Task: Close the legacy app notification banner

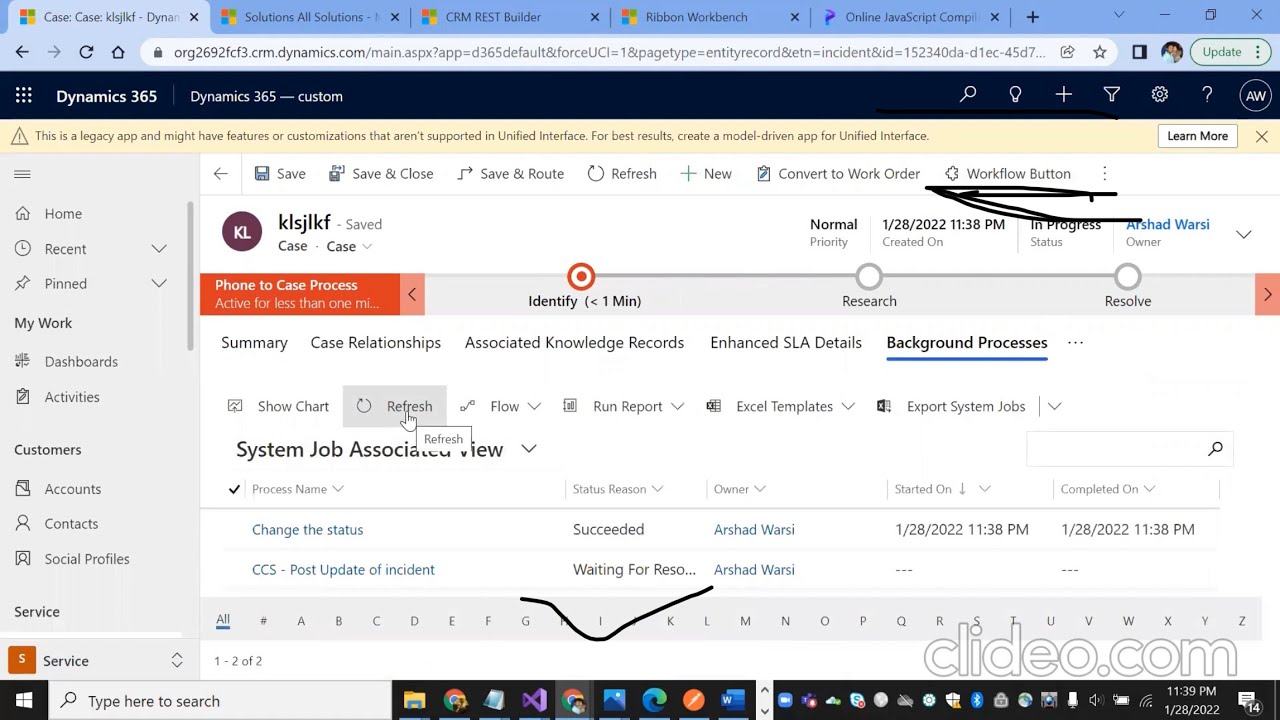Action: [1261, 136]
